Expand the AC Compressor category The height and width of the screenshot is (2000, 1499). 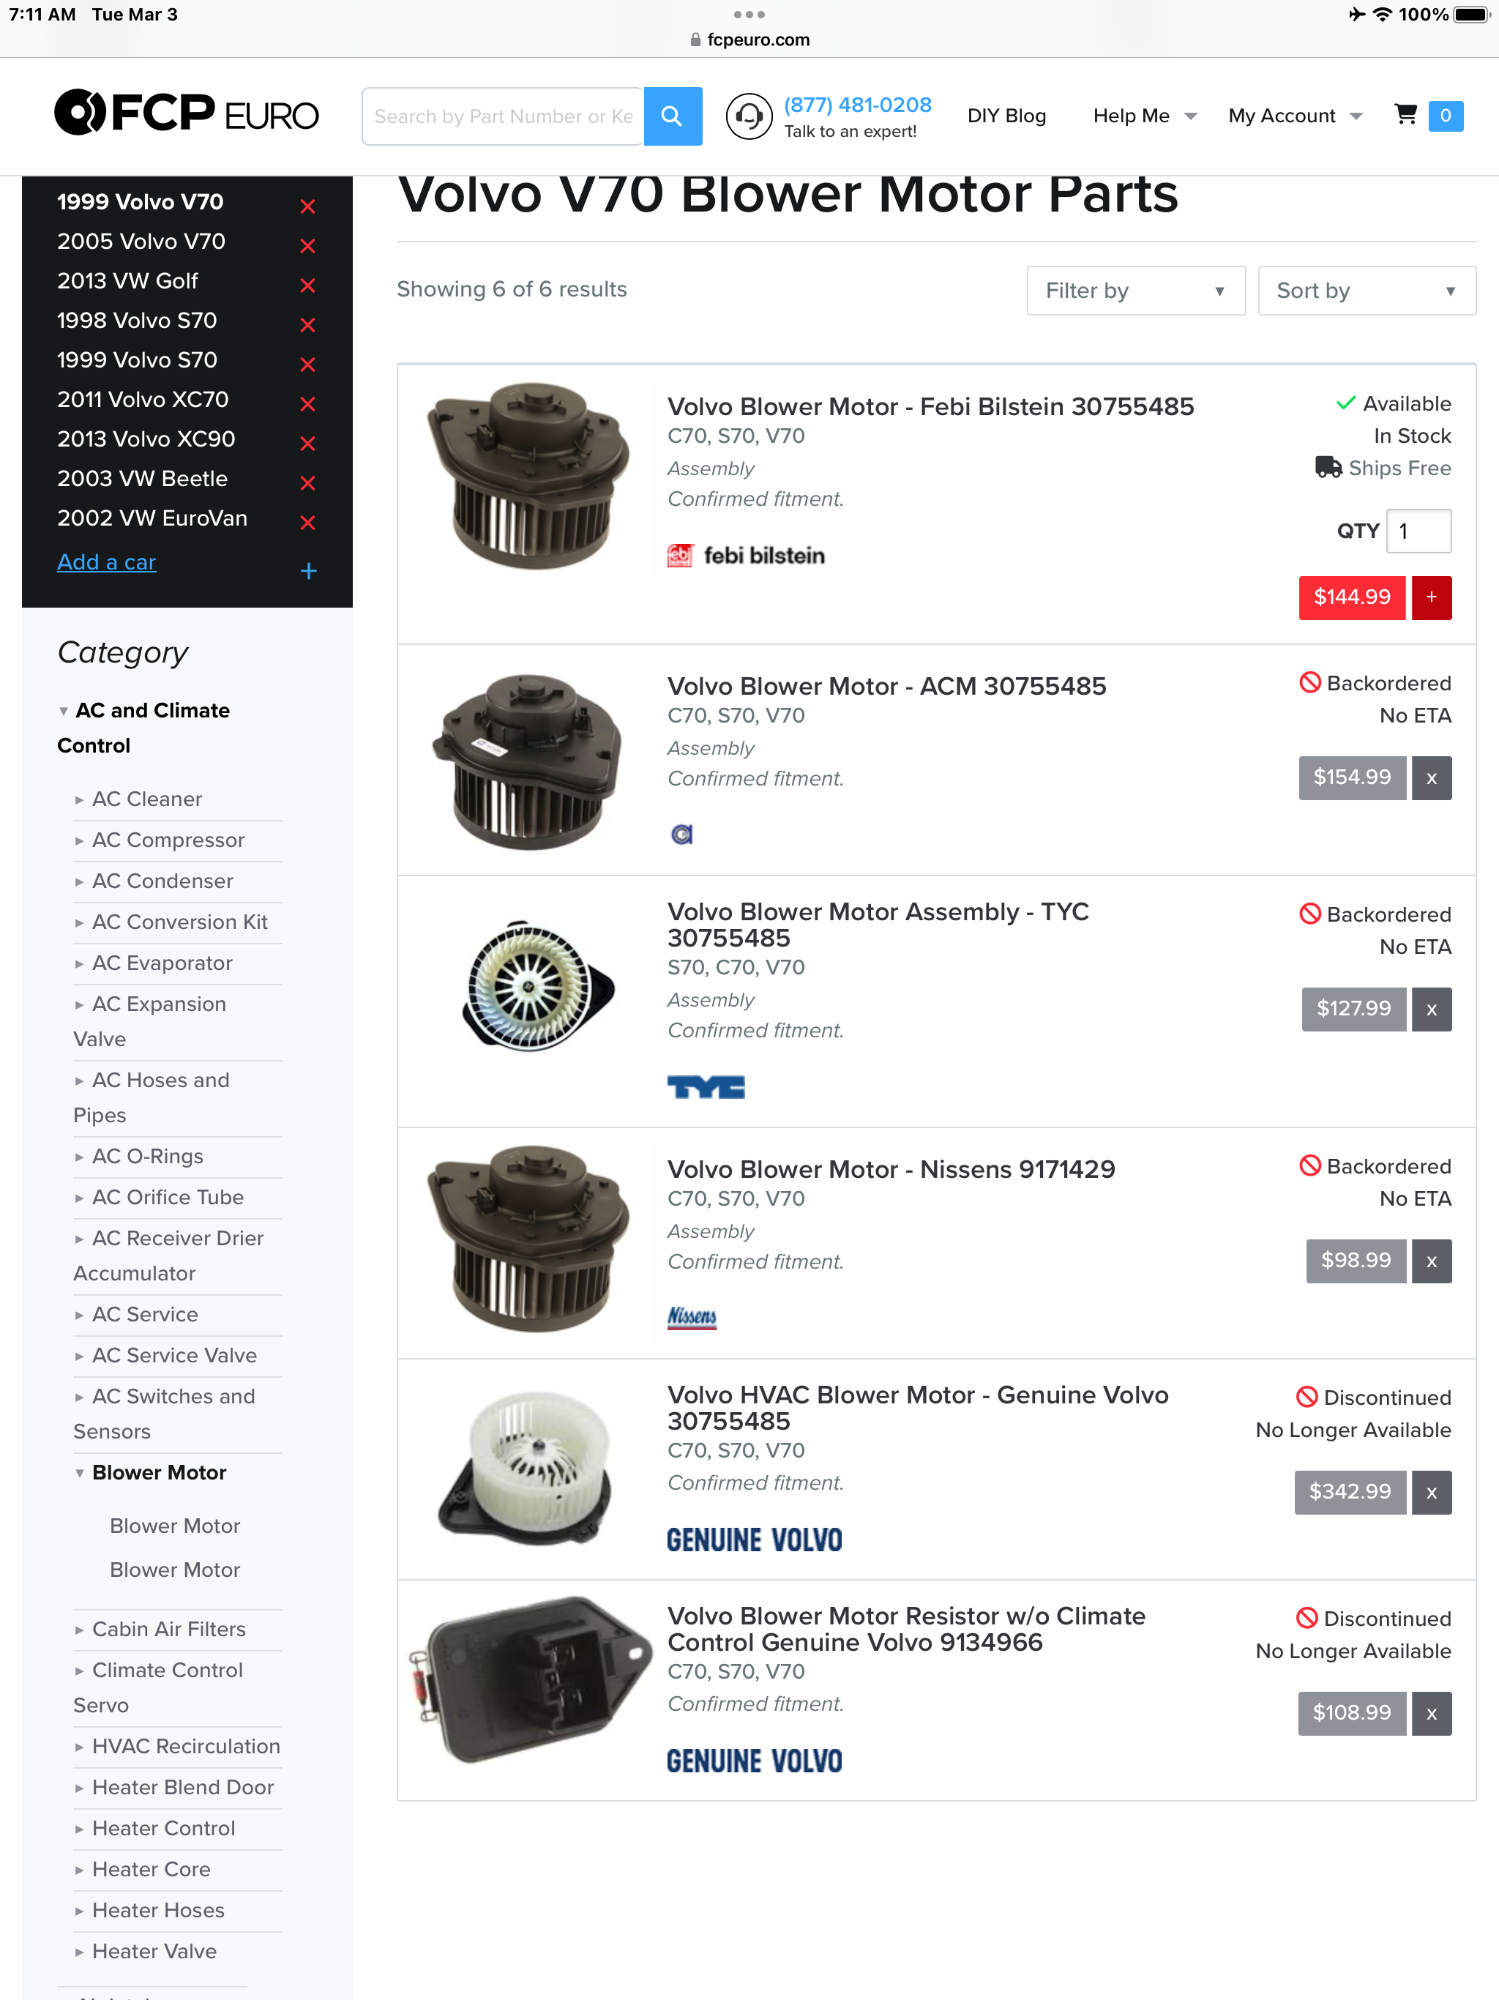[x=168, y=840]
